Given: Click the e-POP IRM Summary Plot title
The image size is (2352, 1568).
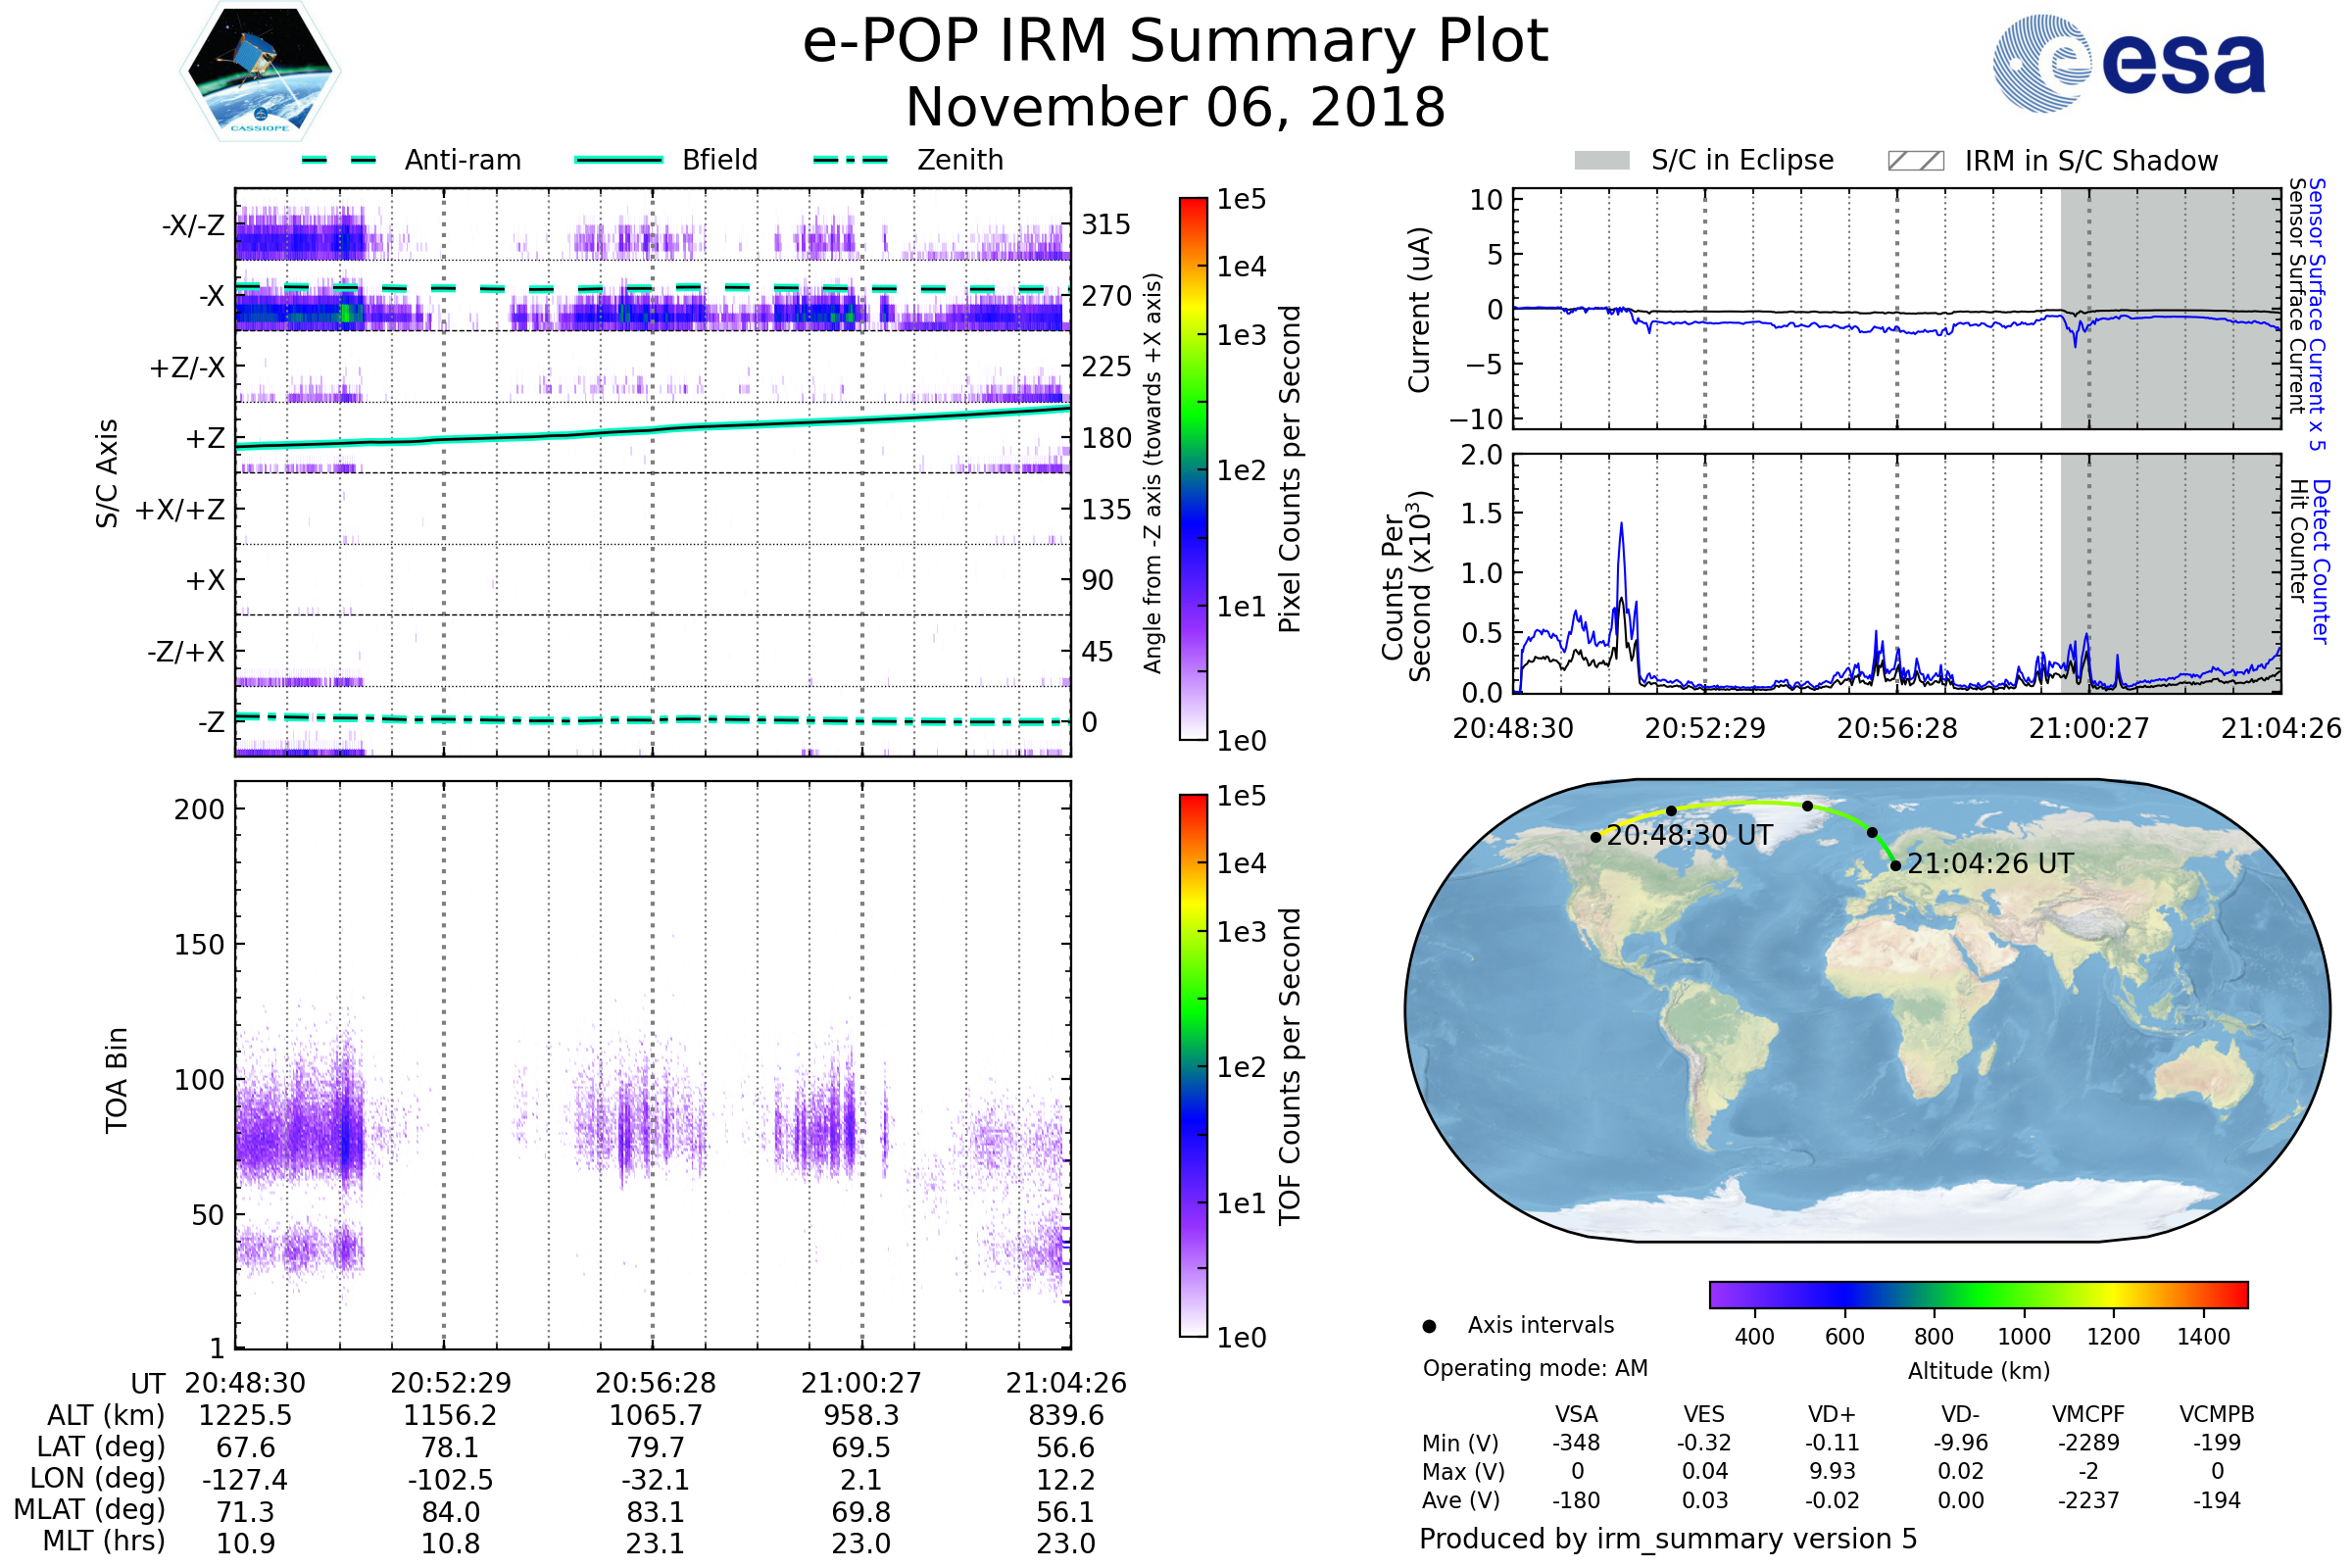Looking at the screenshot, I should click(x=1175, y=42).
